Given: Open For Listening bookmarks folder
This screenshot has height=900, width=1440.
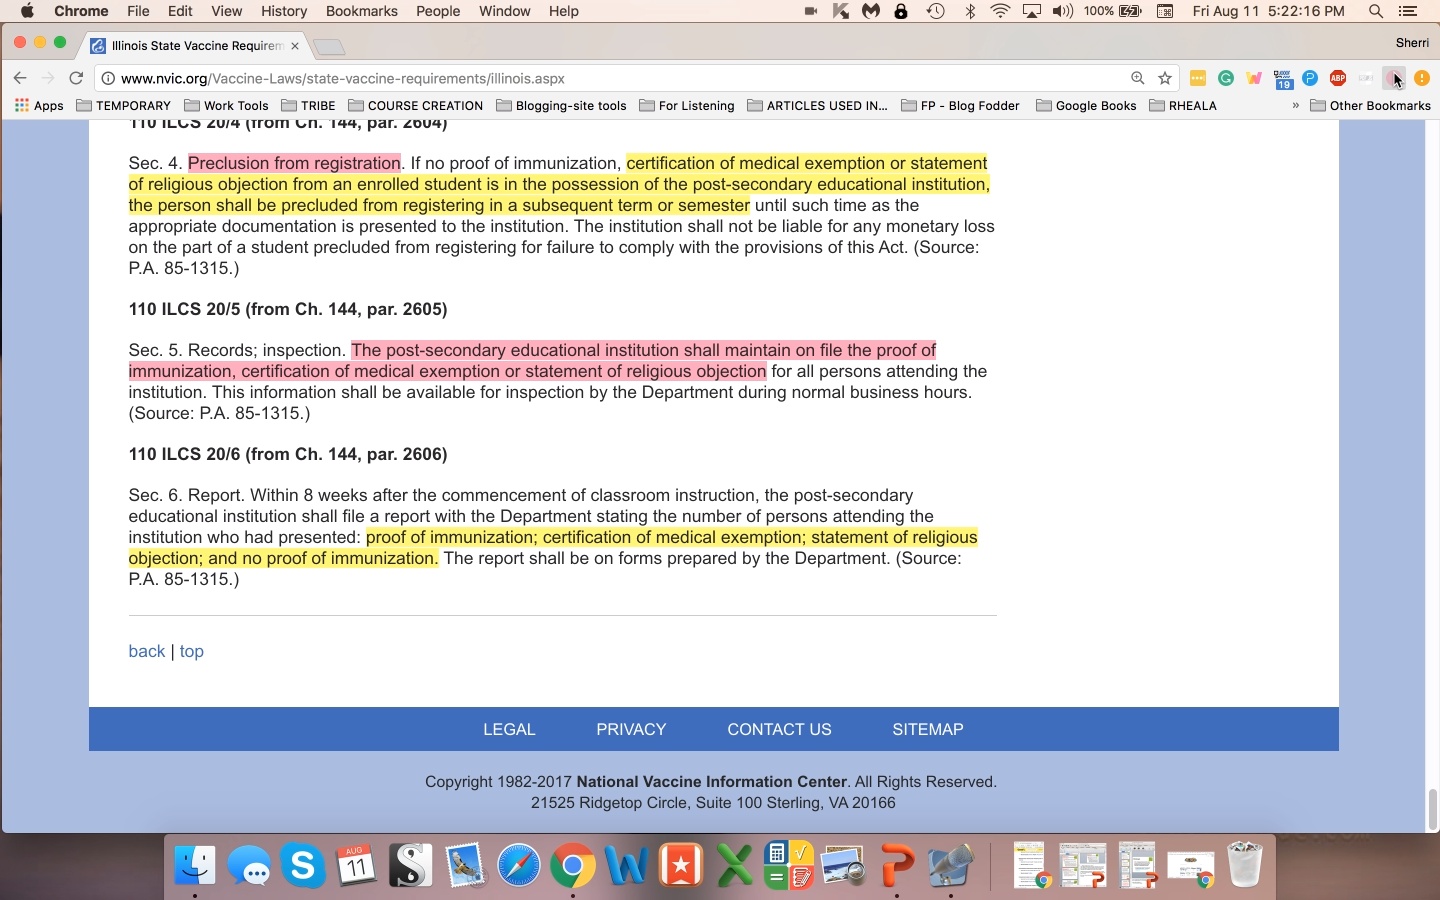Looking at the screenshot, I should coord(687,105).
